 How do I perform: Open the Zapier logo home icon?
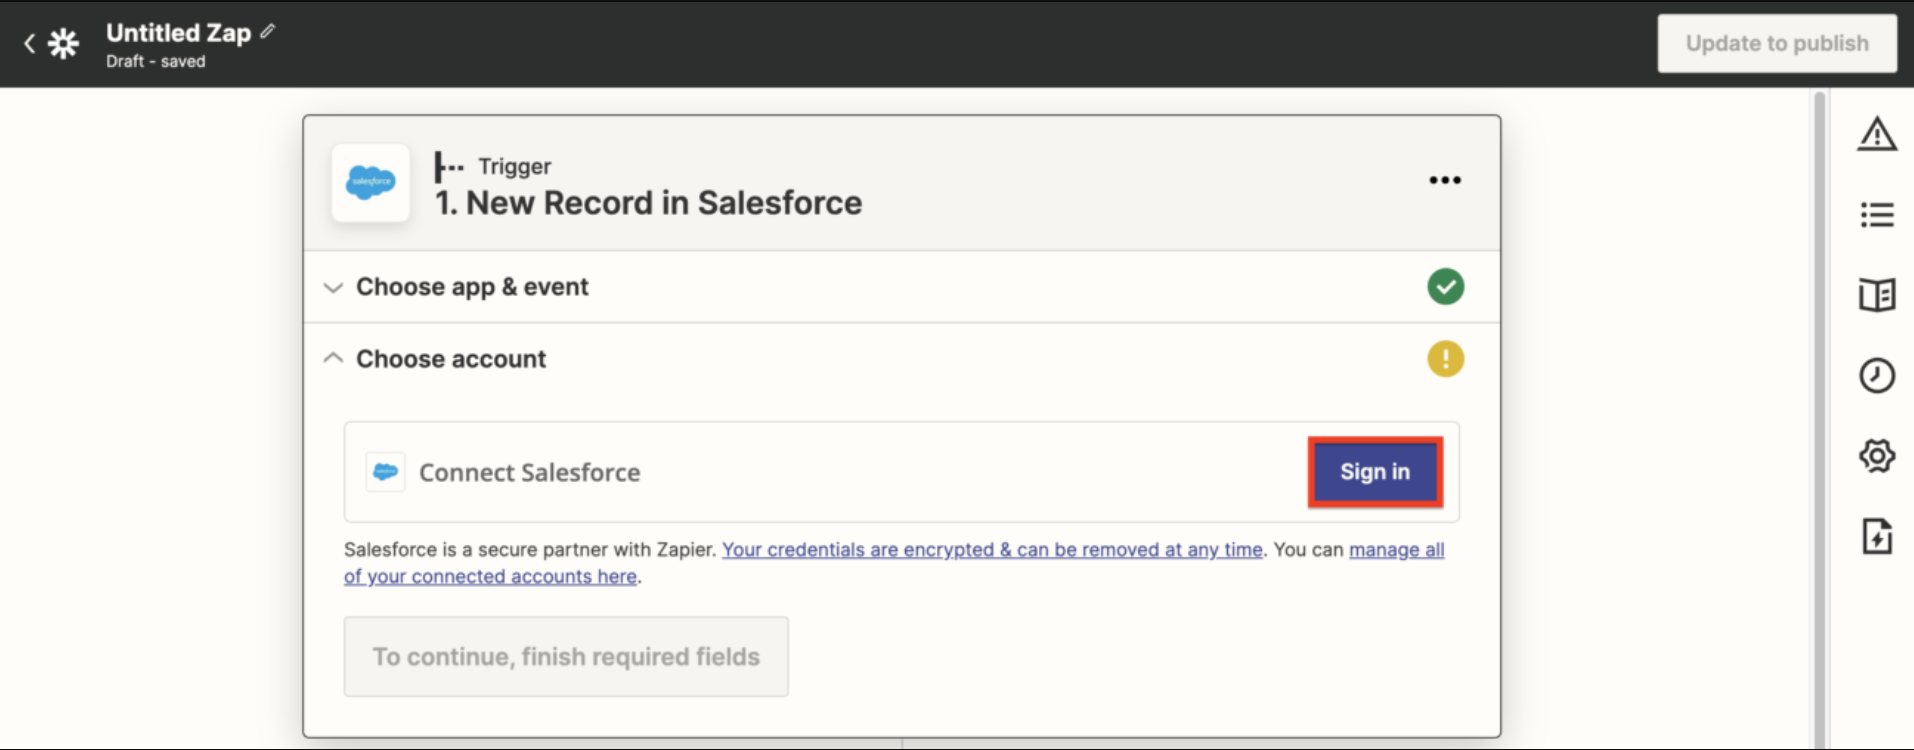(64, 43)
